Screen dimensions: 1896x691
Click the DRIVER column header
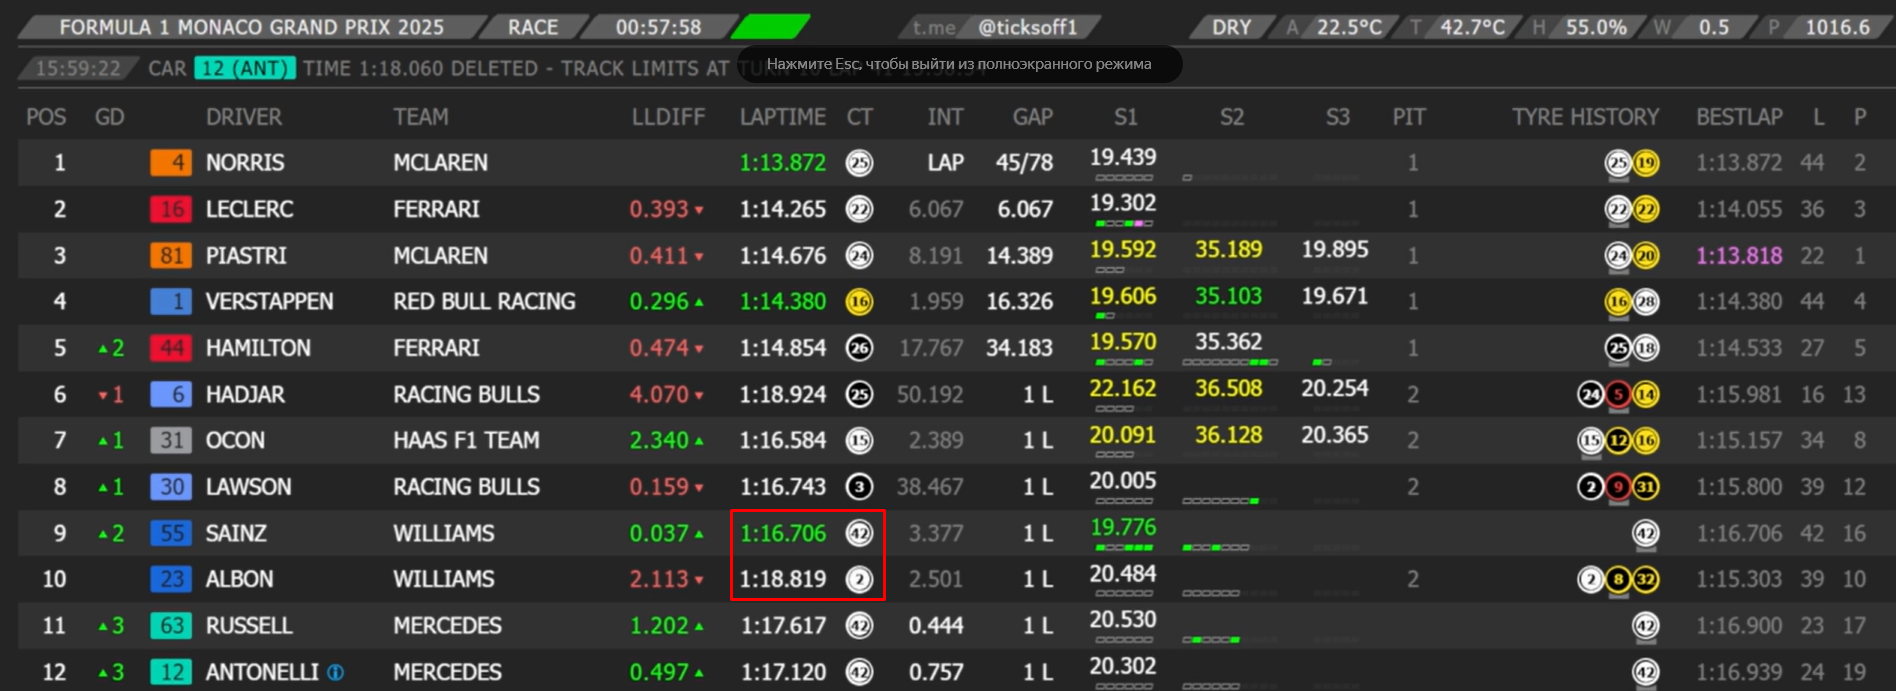pyautogui.click(x=244, y=117)
